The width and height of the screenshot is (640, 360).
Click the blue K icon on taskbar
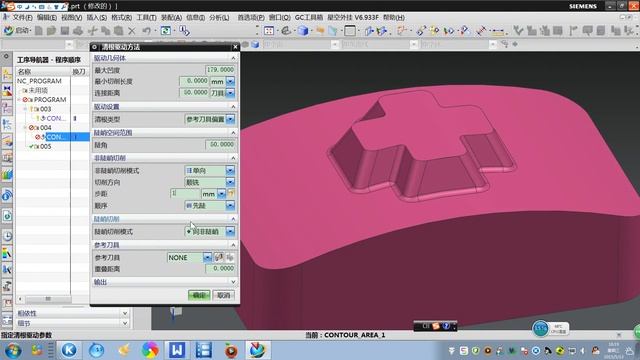click(x=69, y=350)
